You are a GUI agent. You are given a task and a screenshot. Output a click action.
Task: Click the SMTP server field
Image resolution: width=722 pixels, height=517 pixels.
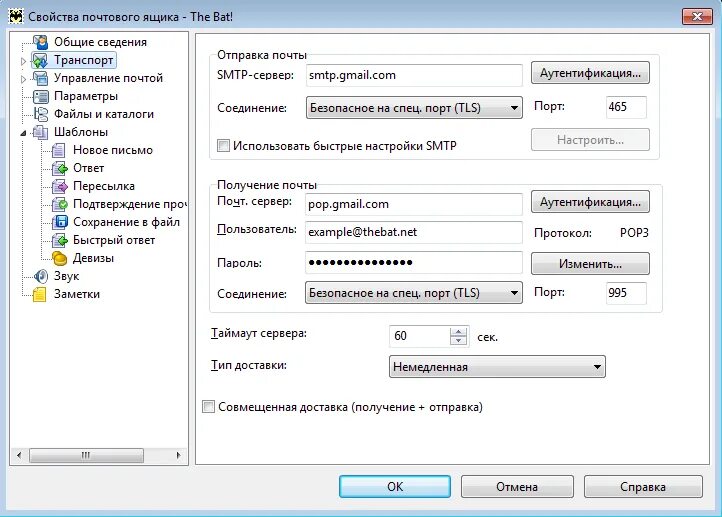[414, 75]
